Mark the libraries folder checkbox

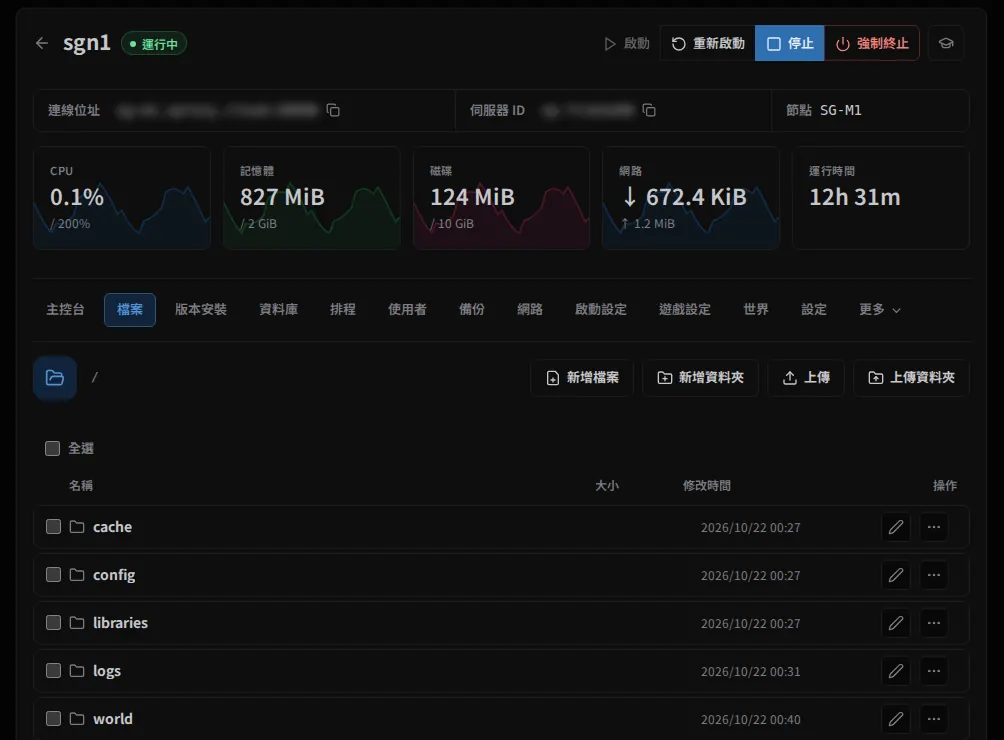pyautogui.click(x=53, y=623)
